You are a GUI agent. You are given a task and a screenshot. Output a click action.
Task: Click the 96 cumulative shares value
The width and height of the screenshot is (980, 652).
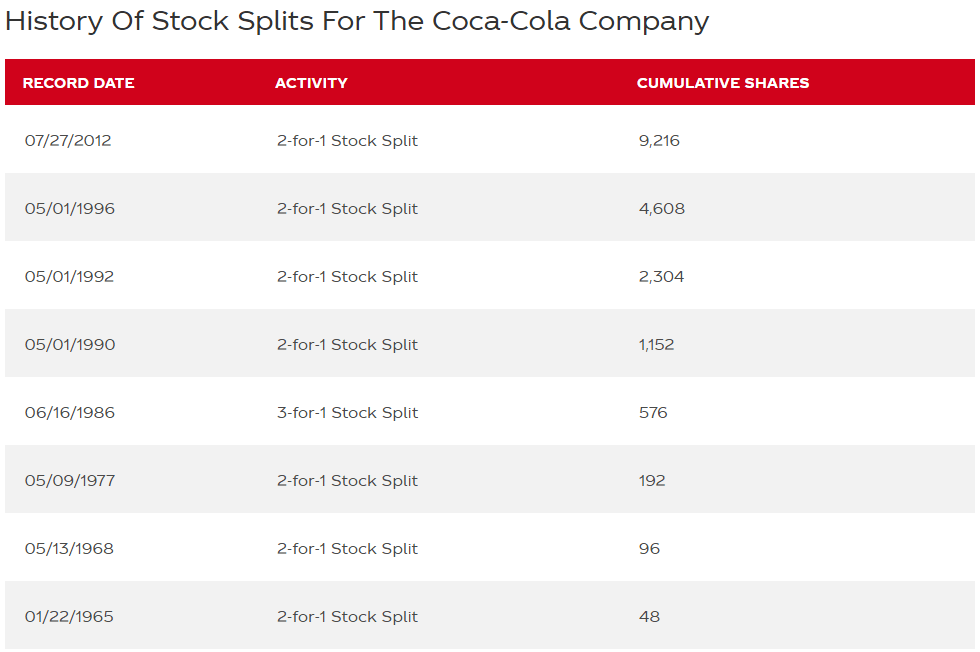tap(649, 549)
